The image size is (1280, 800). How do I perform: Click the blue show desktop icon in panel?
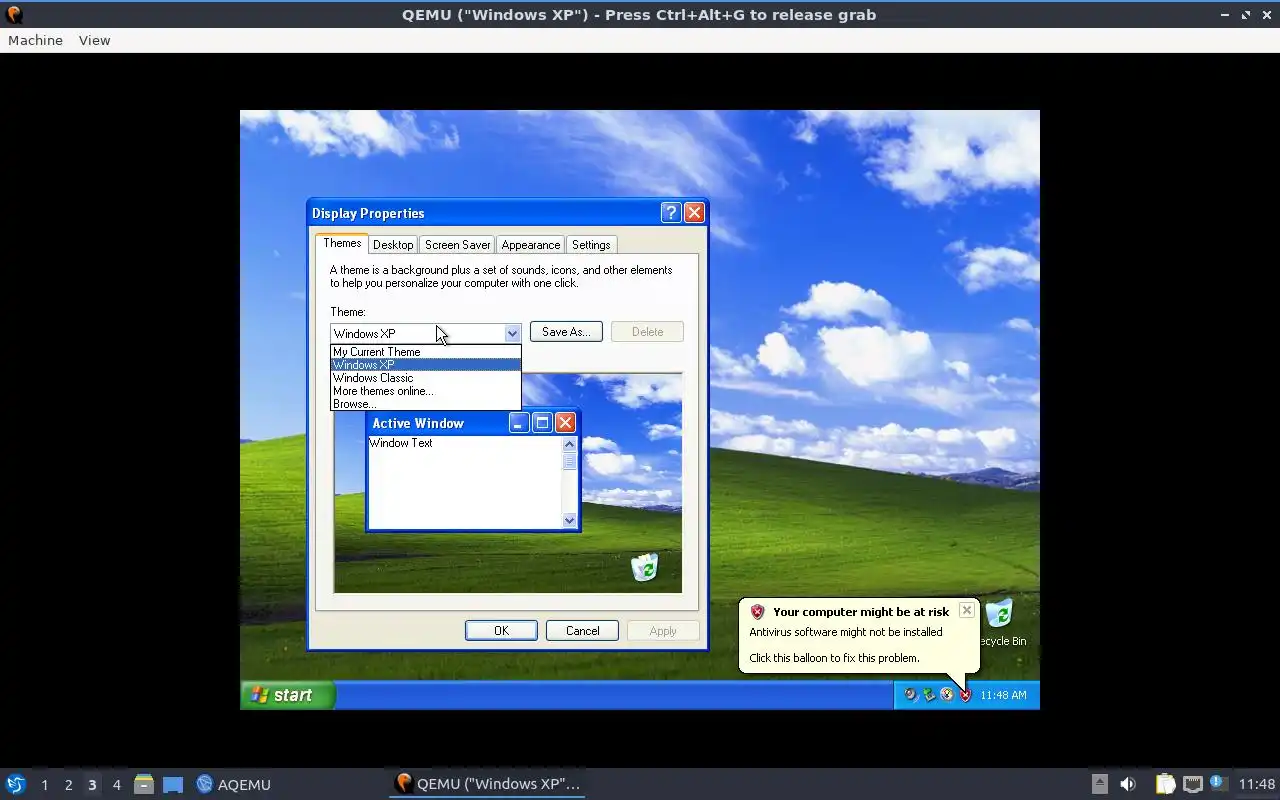coord(173,784)
